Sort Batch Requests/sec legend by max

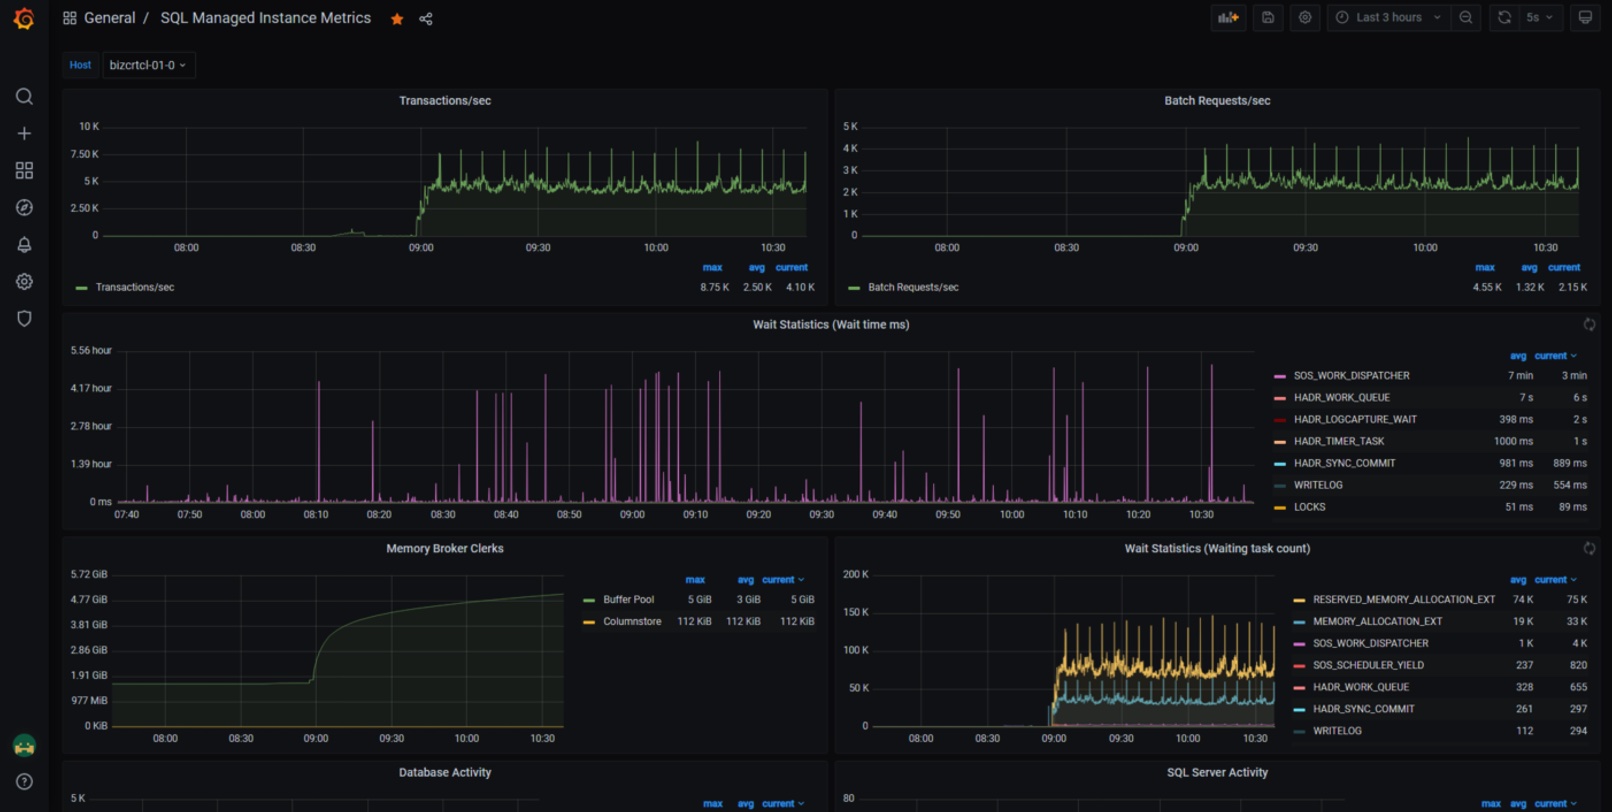click(1485, 268)
